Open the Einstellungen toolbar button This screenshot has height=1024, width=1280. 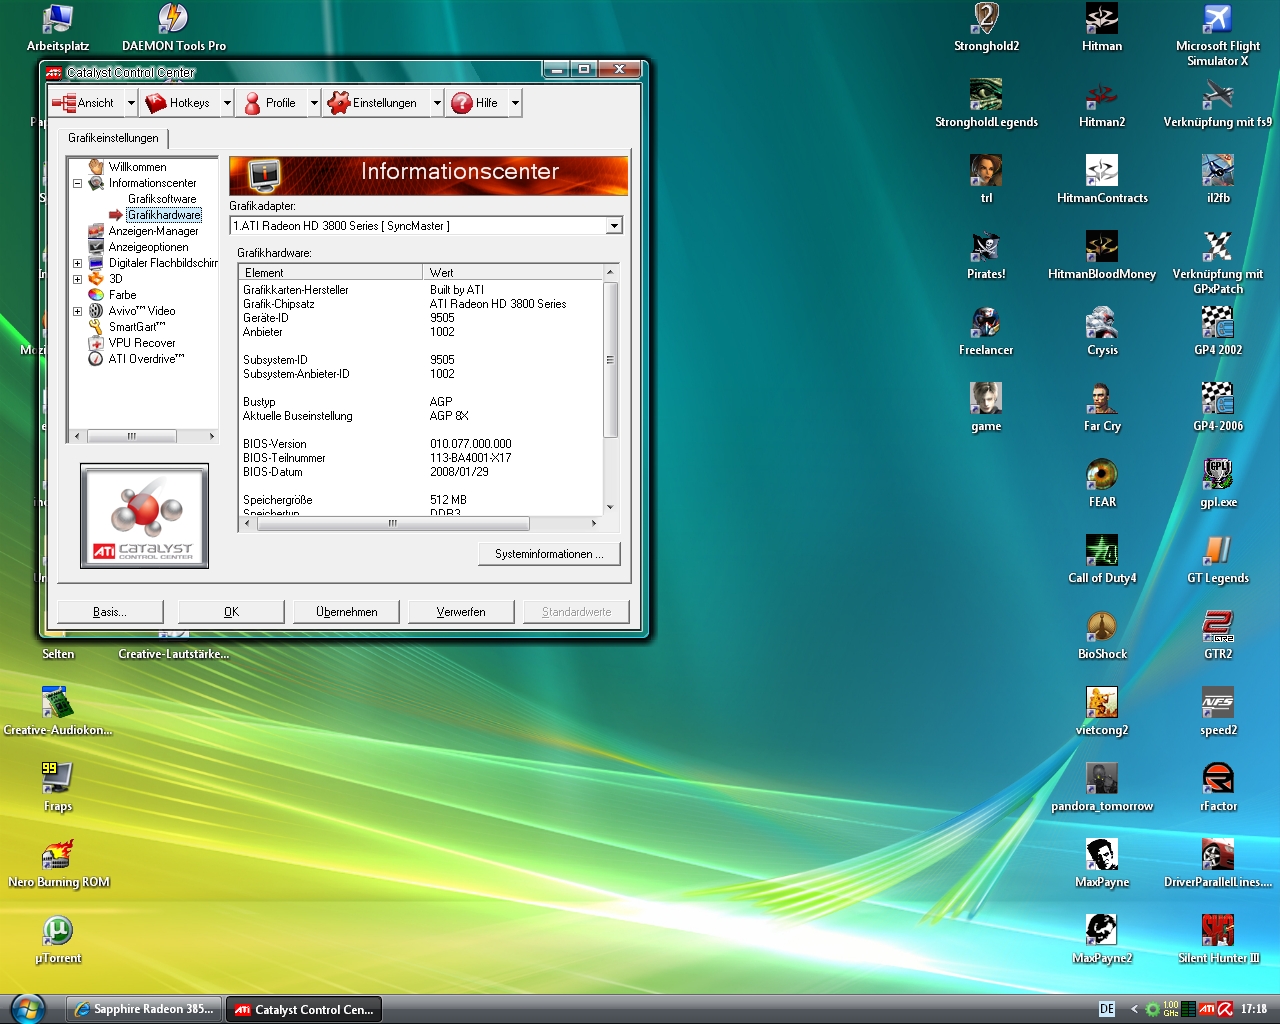(x=374, y=103)
